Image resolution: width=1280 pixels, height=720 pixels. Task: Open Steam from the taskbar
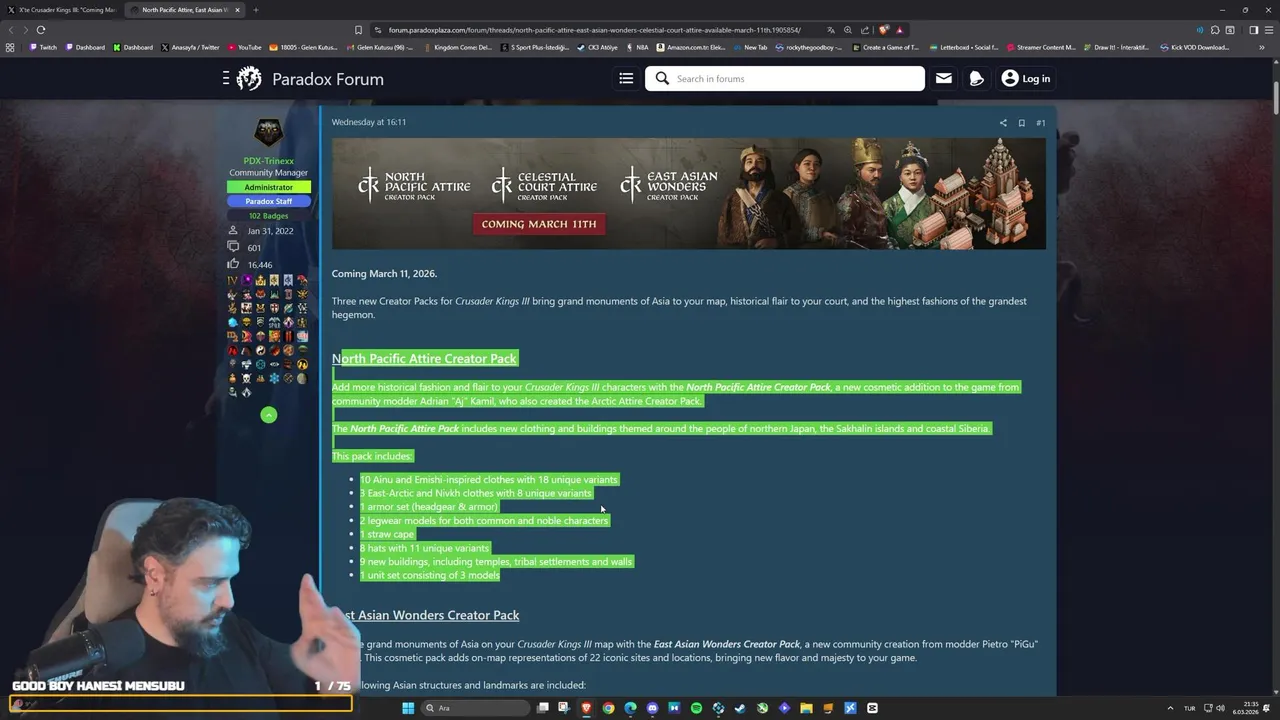pos(740,708)
